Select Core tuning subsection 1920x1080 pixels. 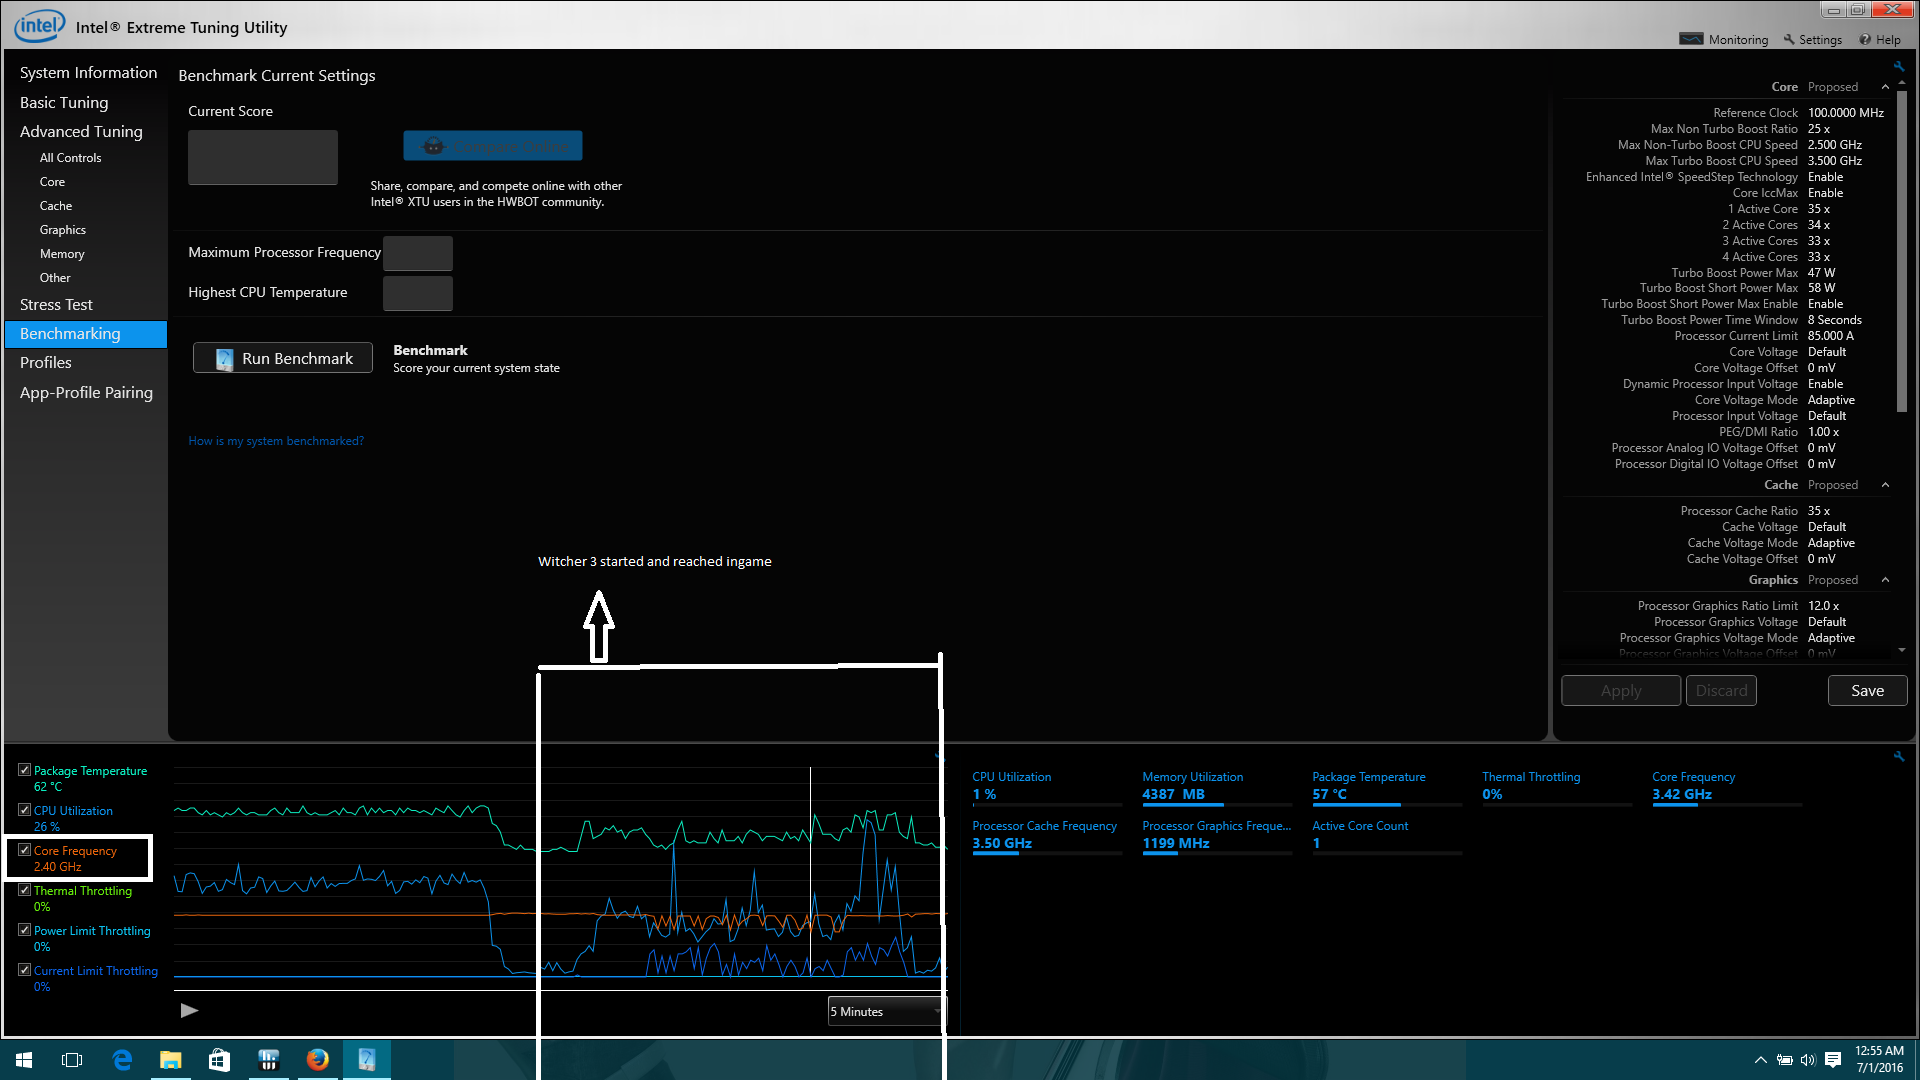(x=52, y=182)
